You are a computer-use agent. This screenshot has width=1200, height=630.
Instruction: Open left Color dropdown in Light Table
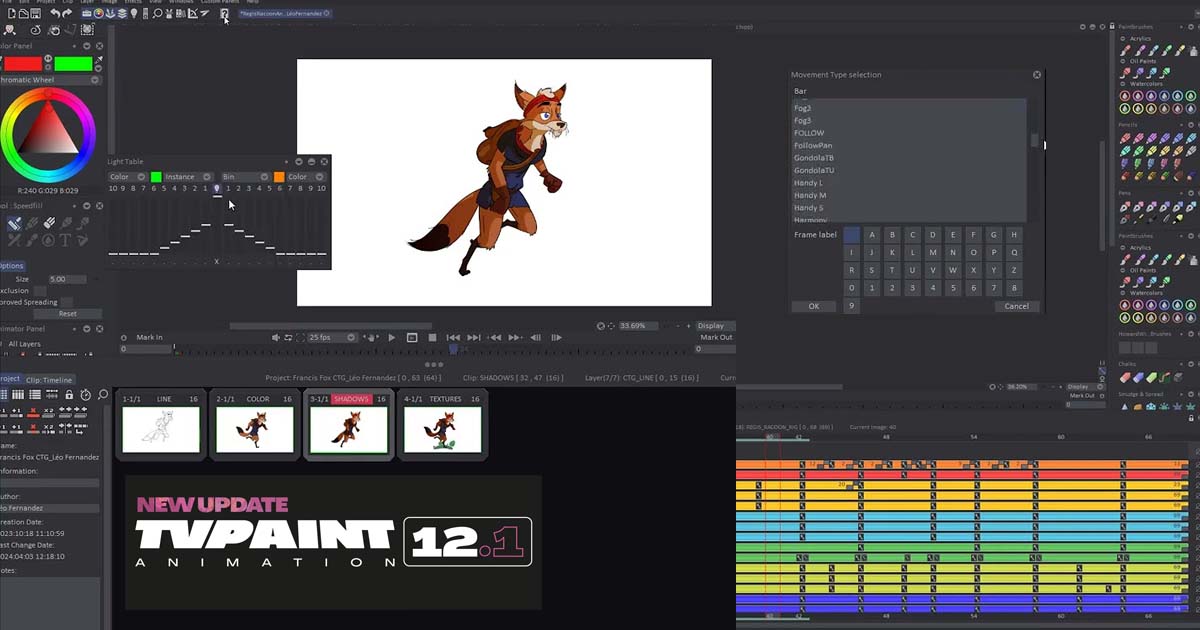click(128, 177)
